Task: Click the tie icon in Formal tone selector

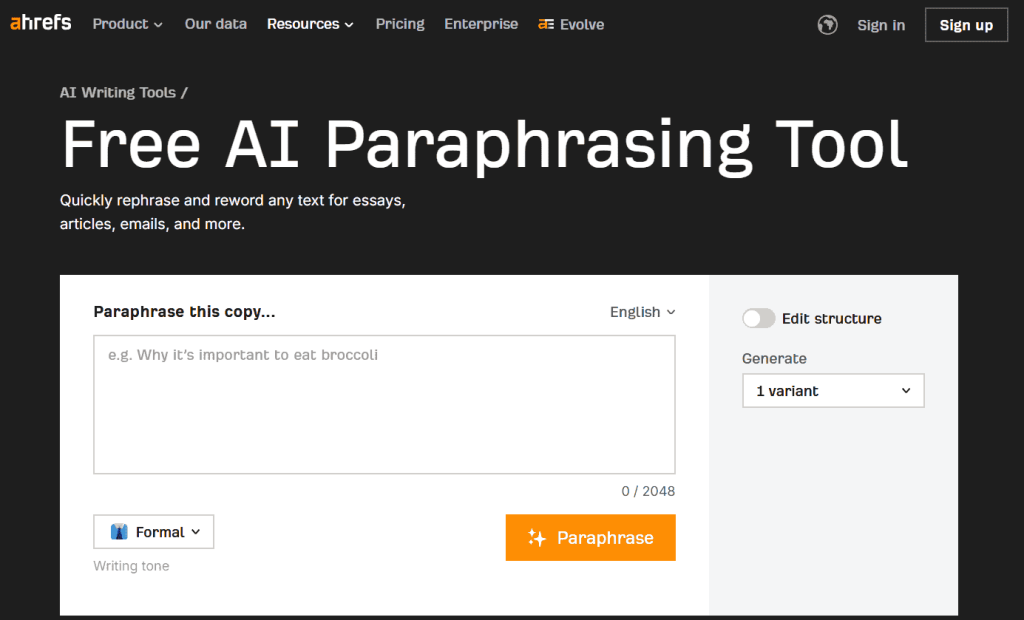Action: 119,532
